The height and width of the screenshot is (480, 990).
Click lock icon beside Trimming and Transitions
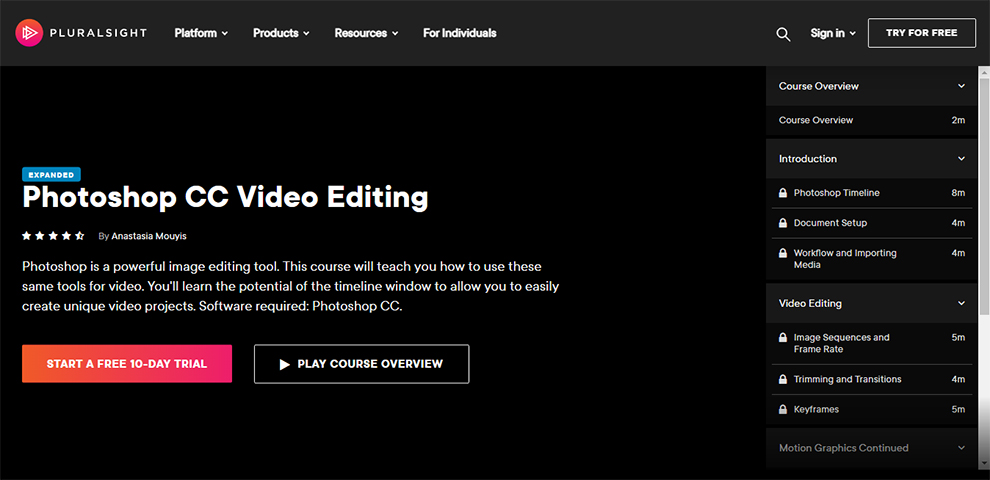pos(783,380)
